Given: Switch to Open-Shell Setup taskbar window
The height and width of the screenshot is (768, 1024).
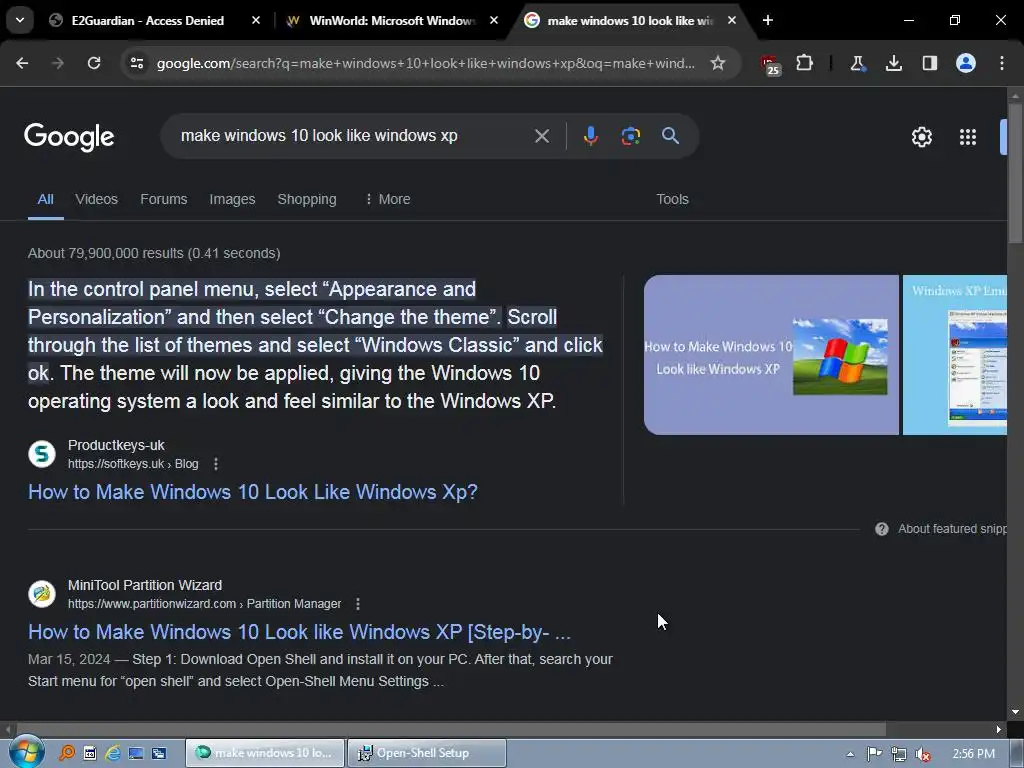Looking at the screenshot, I should coord(427,753).
